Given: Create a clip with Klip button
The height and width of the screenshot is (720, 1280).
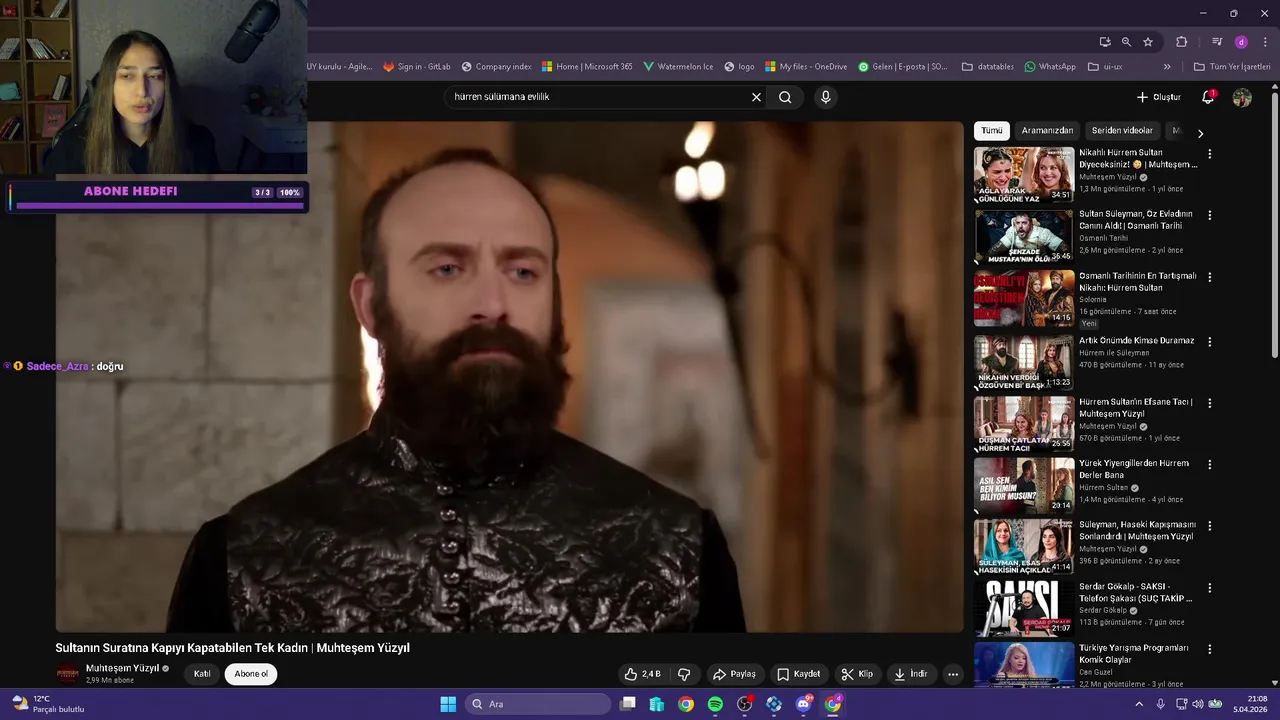Looking at the screenshot, I should tap(857, 674).
